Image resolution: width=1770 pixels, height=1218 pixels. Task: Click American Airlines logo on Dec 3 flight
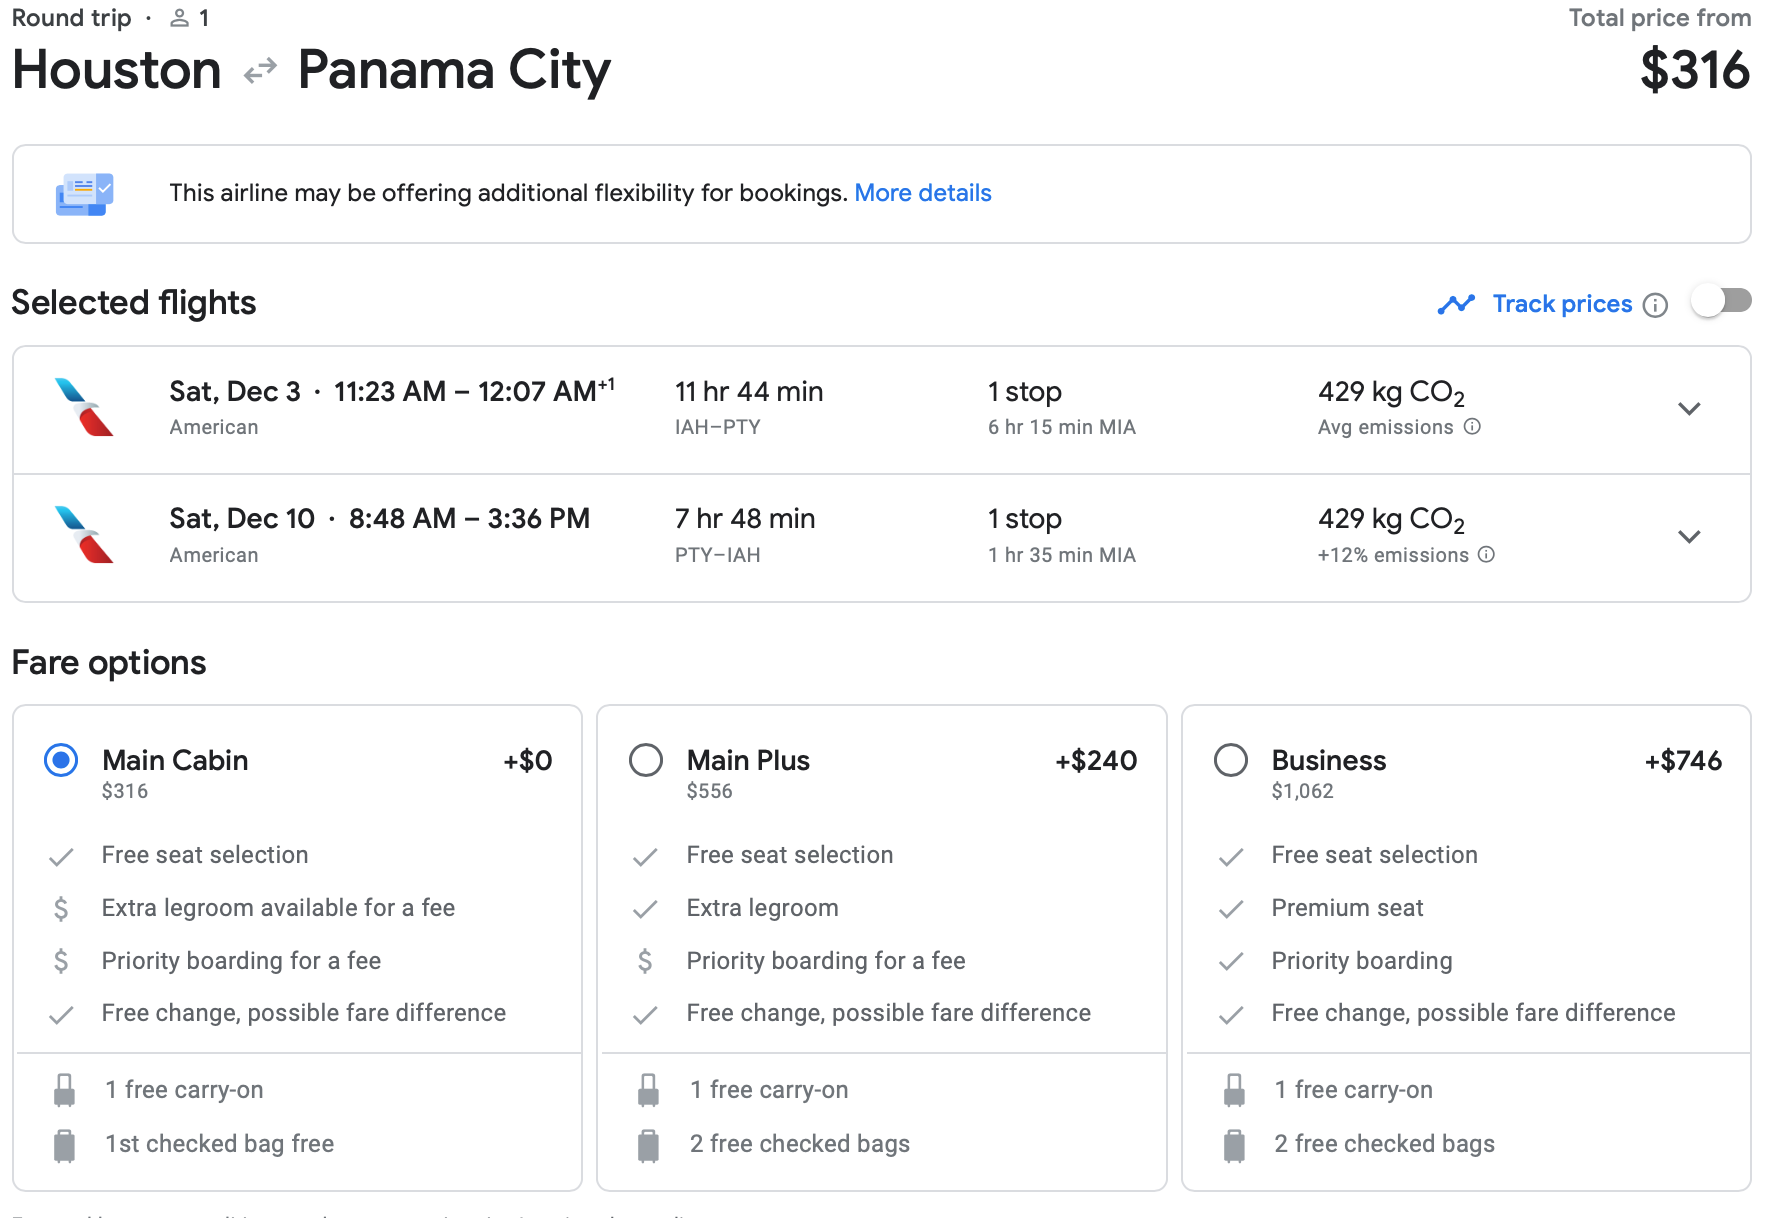[x=85, y=407]
